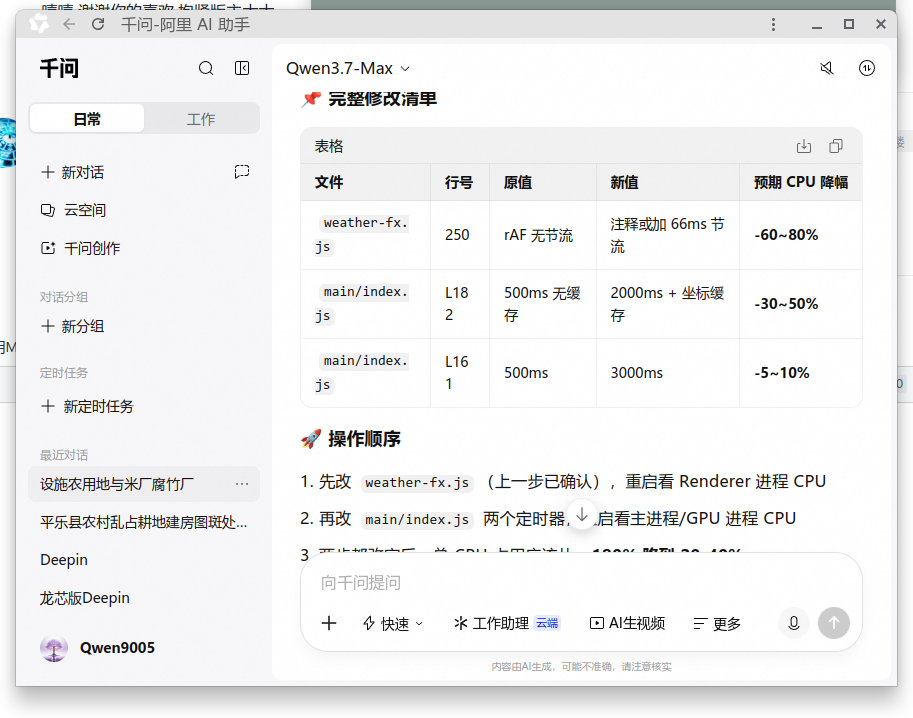
Task: Click the 3000ms new value cell
Action: 667,373
